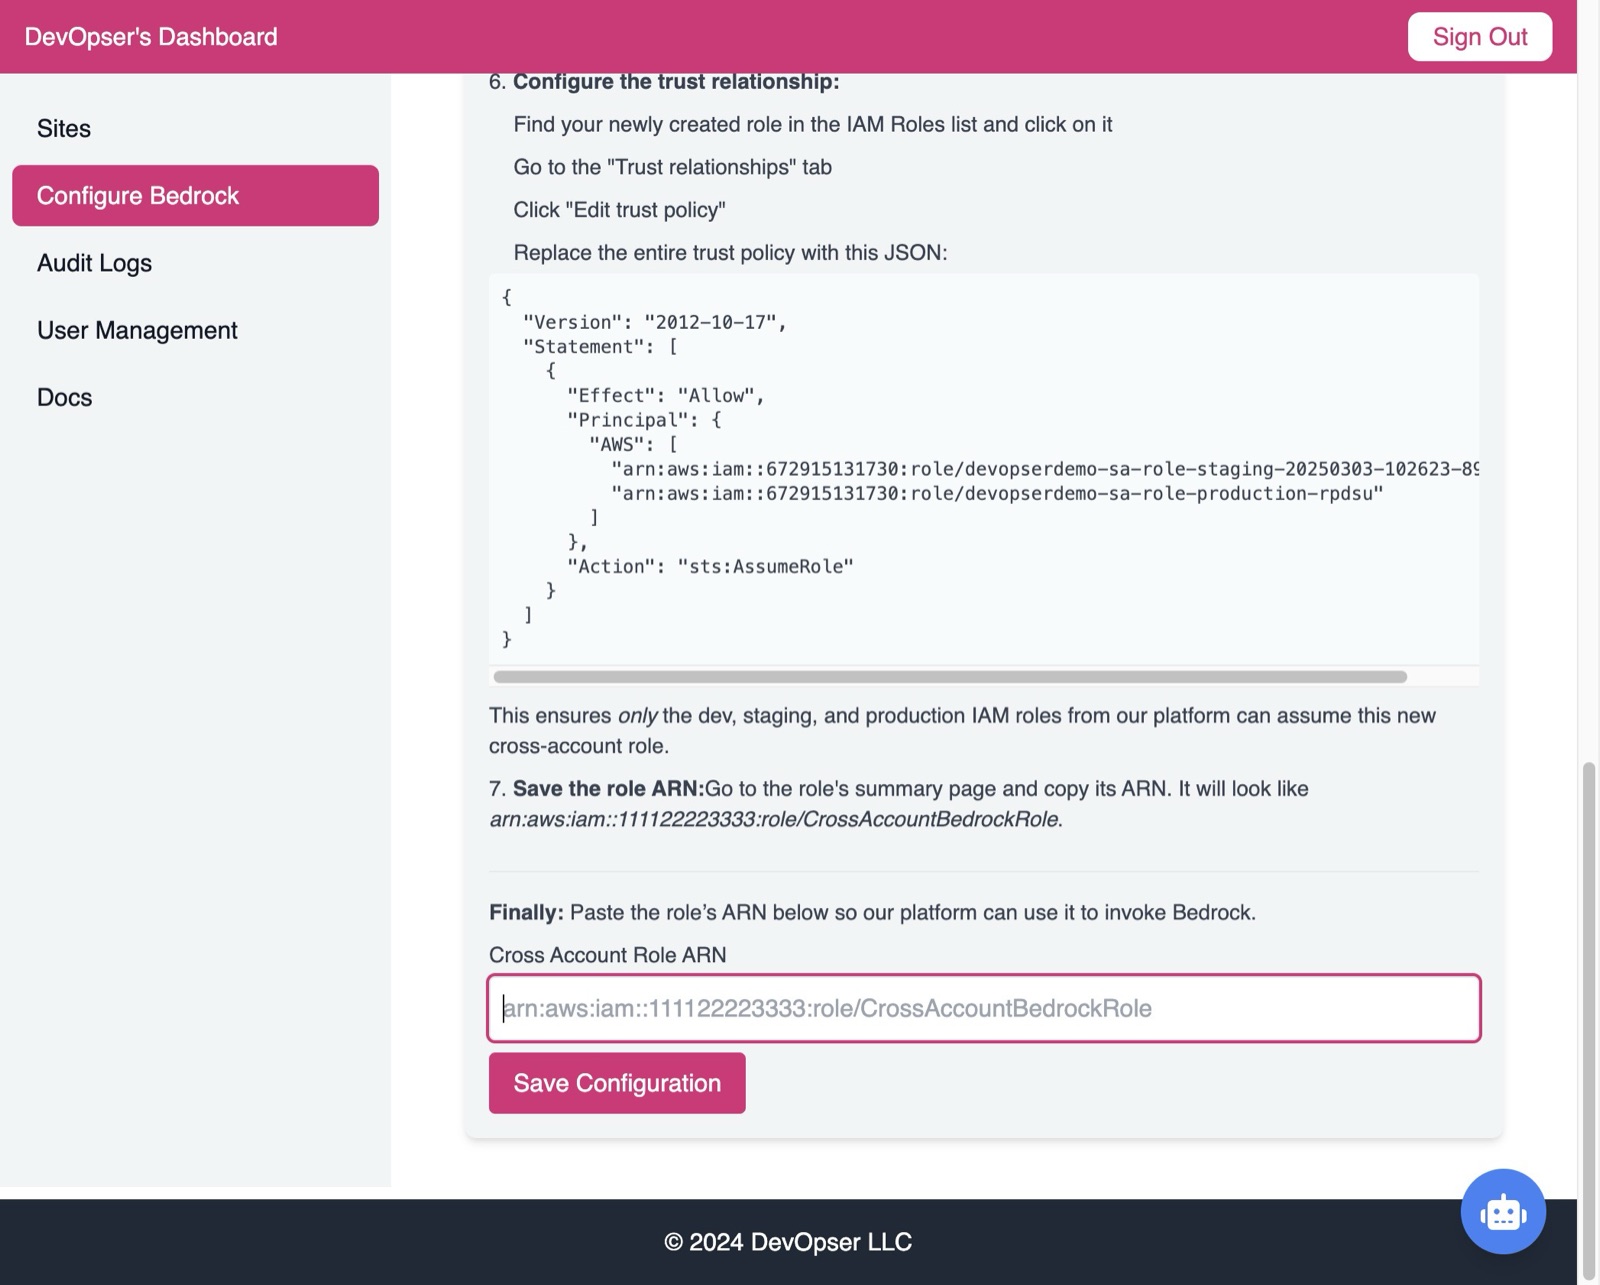This screenshot has width=1600, height=1285.
Task: Click 'Go to the "Trust relationships" tab' text
Action: [673, 167]
